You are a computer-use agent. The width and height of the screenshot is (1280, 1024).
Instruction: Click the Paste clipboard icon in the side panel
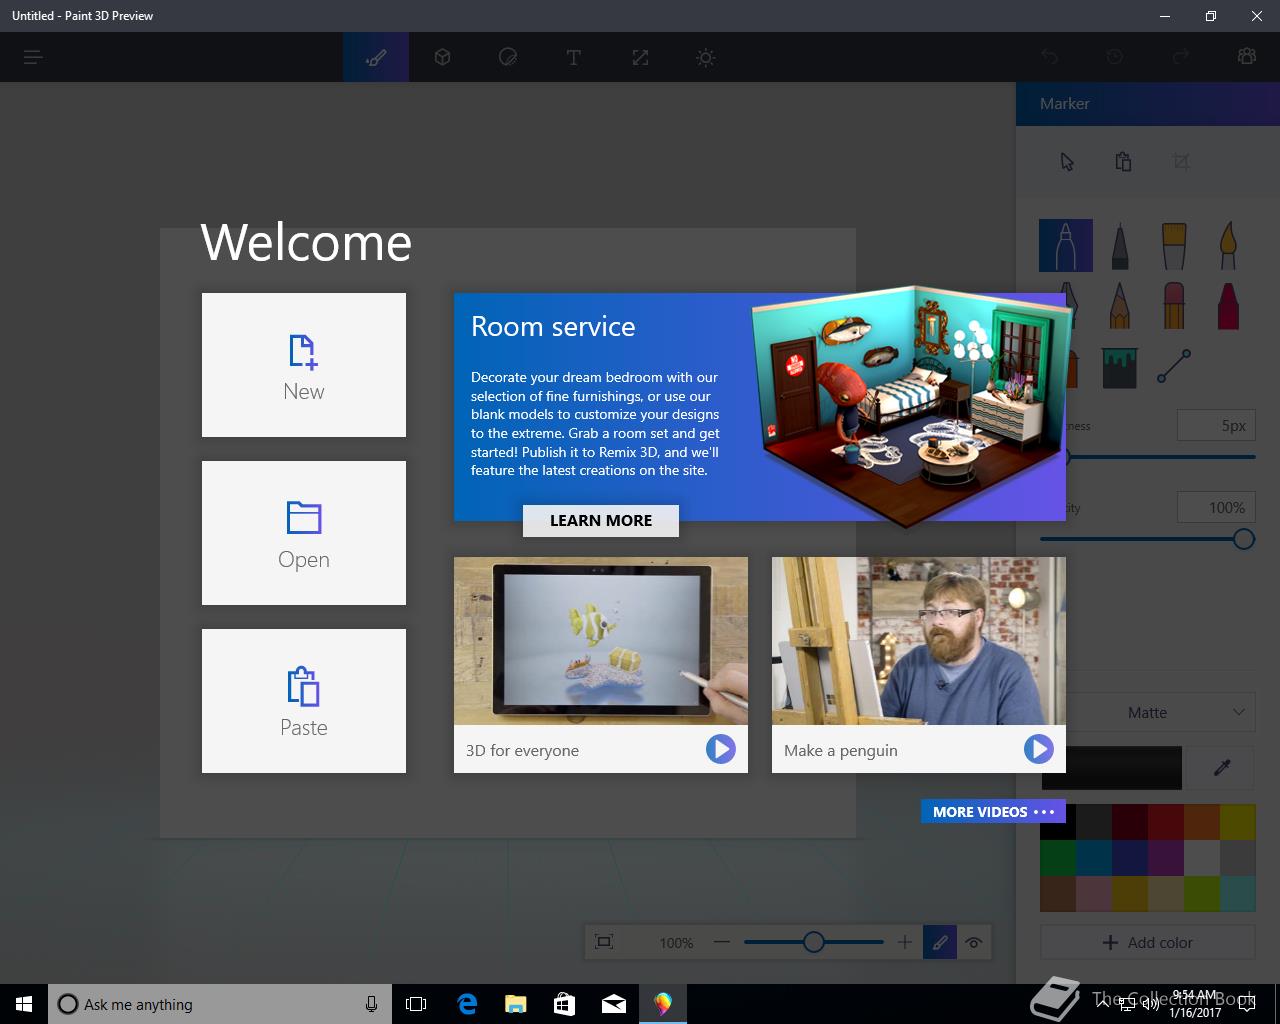tap(1123, 162)
